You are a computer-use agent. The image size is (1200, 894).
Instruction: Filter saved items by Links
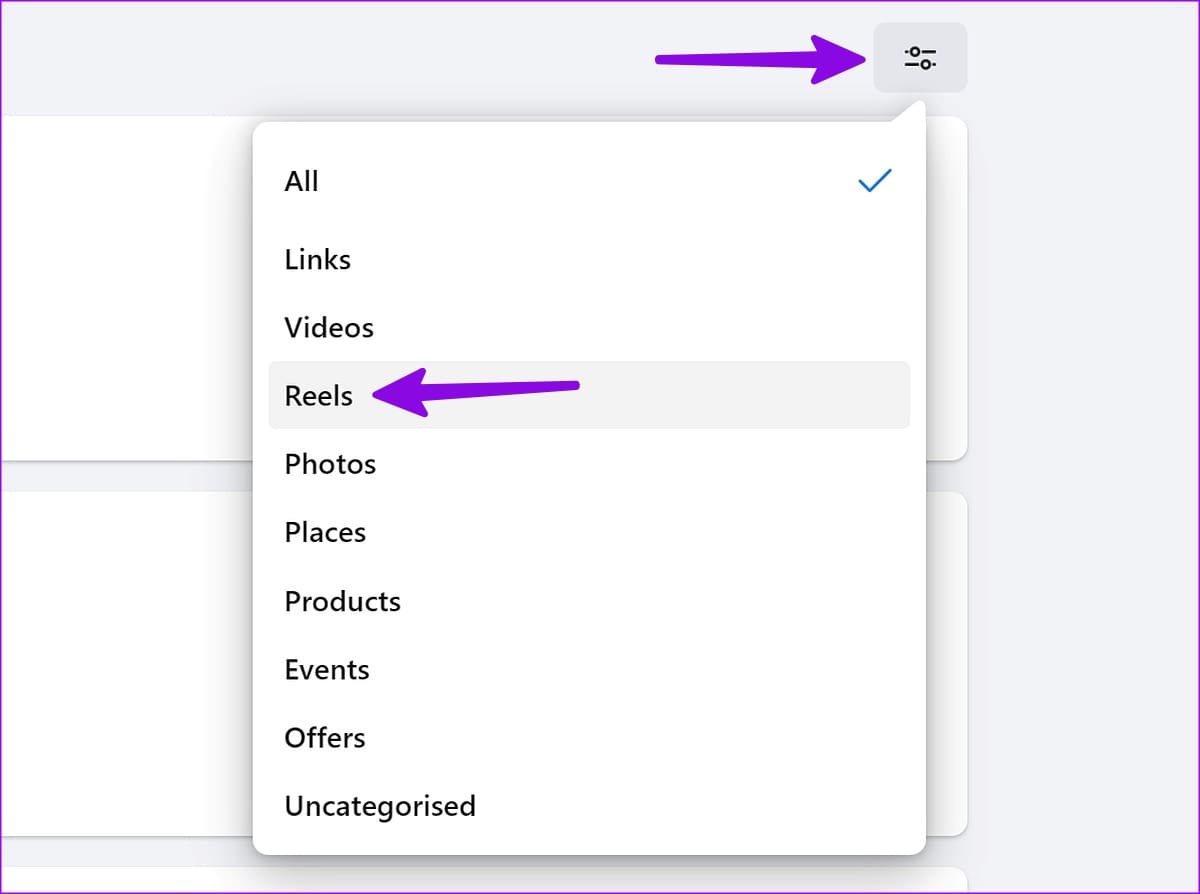[x=589, y=259]
